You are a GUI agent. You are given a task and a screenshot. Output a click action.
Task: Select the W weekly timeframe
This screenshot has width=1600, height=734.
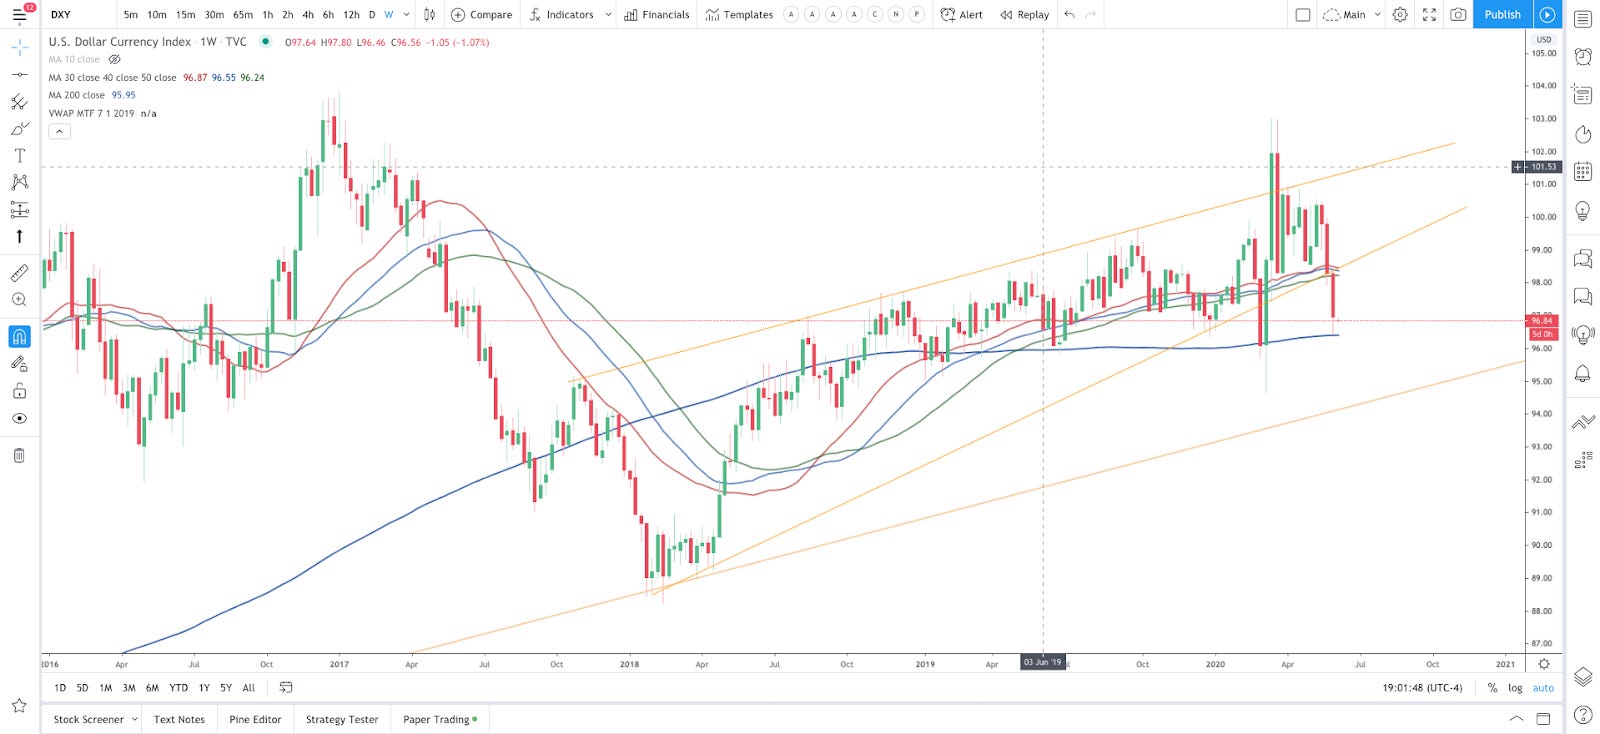(389, 15)
